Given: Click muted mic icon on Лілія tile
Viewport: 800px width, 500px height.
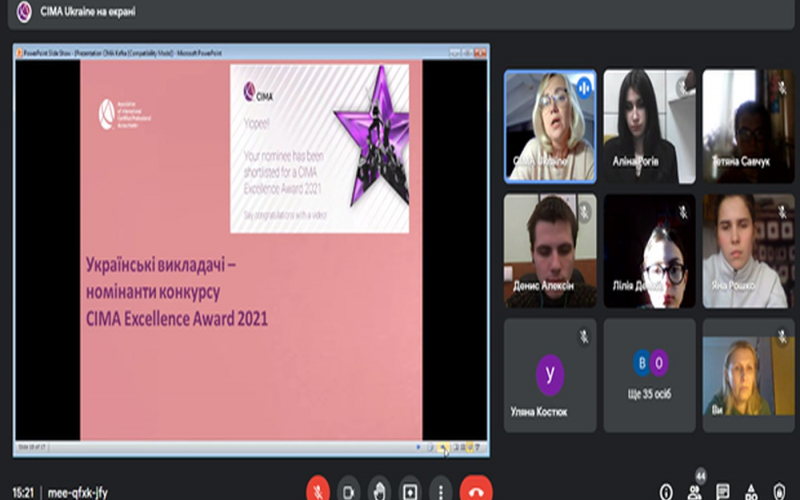Looking at the screenshot, I should pyautogui.click(x=683, y=212).
